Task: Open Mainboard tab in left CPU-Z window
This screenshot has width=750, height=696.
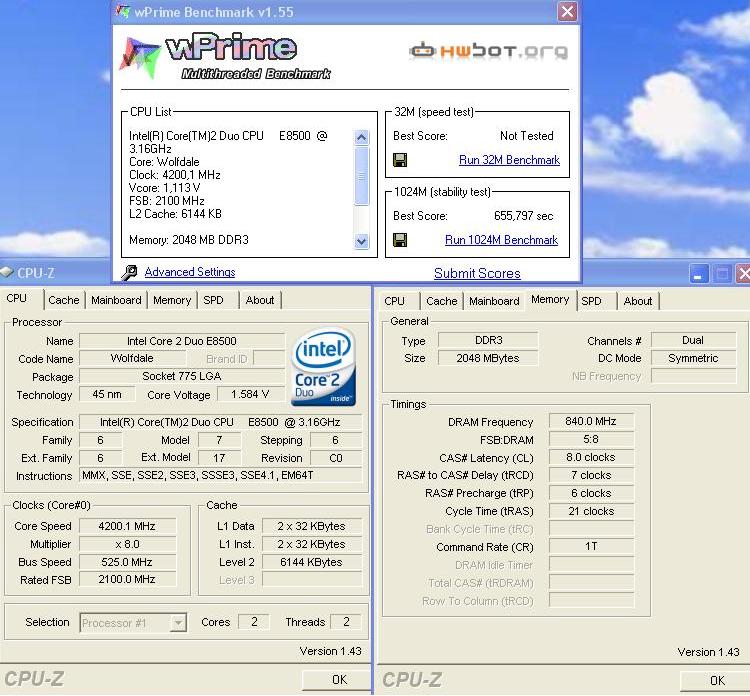Action: coord(116,300)
